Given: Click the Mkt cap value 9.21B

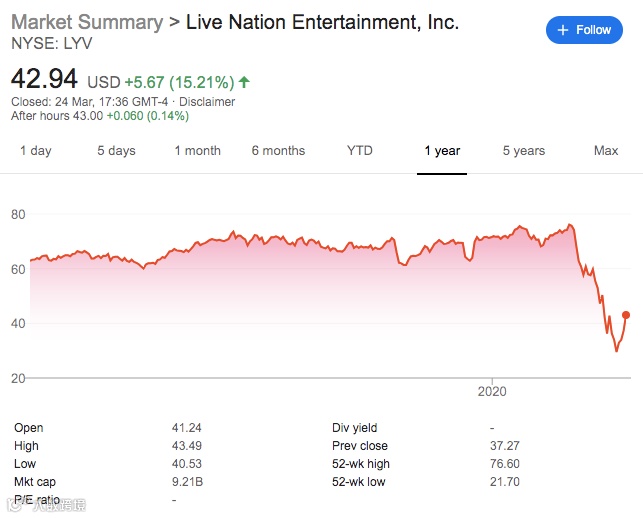Looking at the screenshot, I should tap(188, 482).
